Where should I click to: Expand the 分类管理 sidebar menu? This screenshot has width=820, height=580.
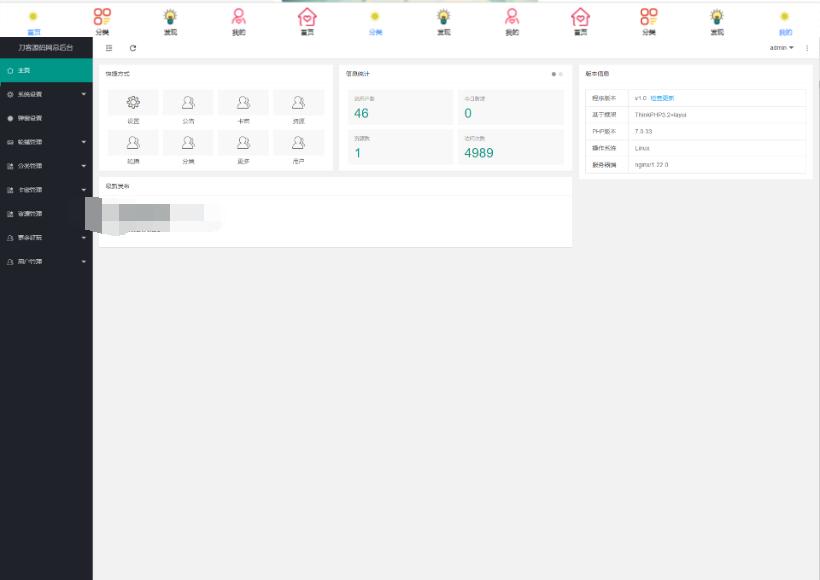(x=46, y=166)
